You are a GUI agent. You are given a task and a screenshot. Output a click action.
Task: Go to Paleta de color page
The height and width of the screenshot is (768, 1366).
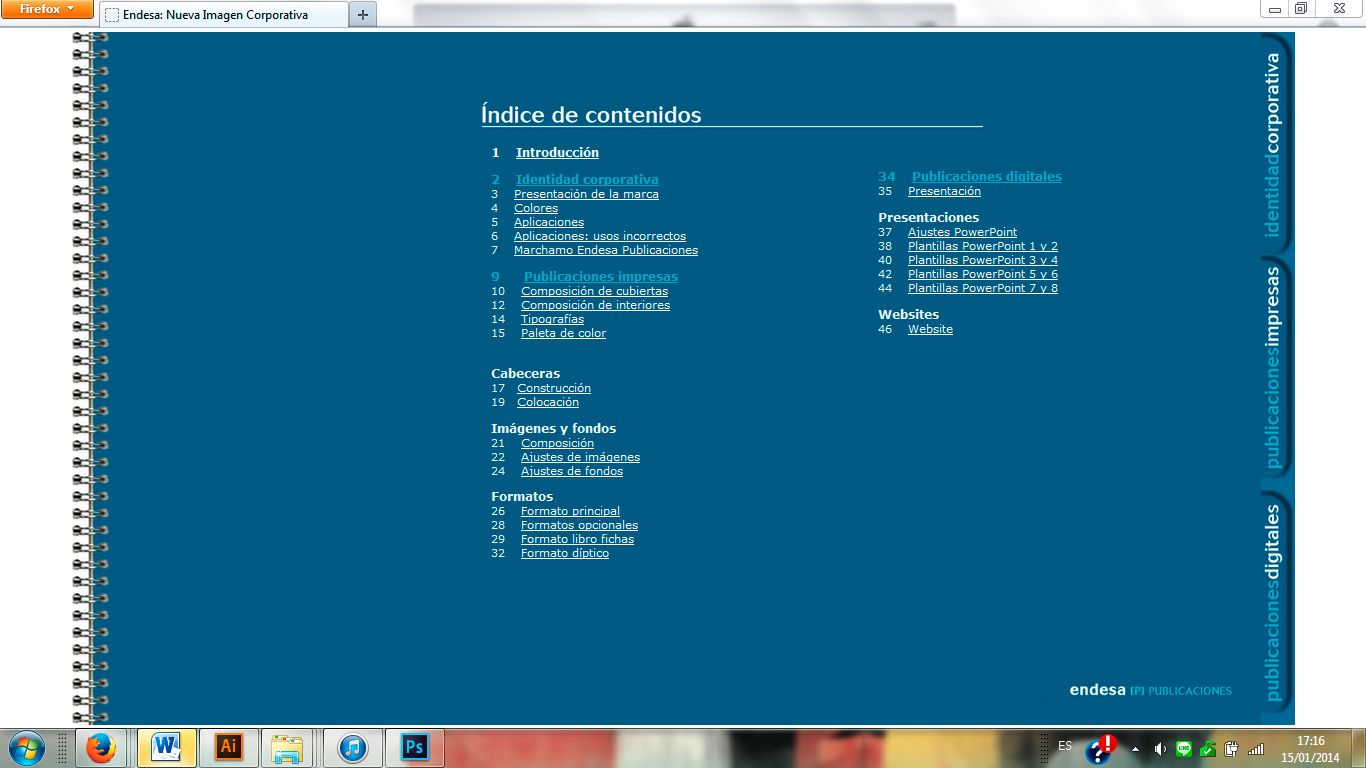tap(563, 333)
